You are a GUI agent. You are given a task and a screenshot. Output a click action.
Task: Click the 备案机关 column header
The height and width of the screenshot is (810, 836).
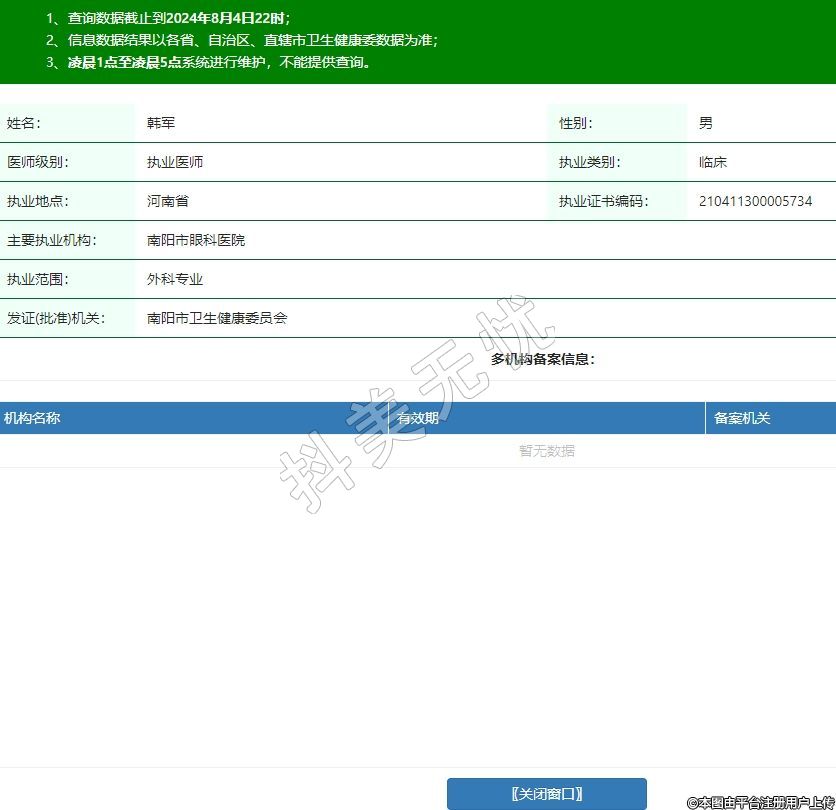[742, 418]
